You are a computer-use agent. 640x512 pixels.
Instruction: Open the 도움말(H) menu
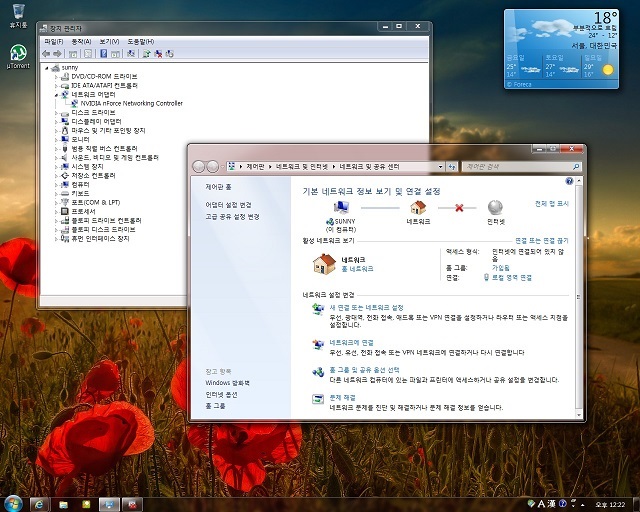tap(140, 42)
